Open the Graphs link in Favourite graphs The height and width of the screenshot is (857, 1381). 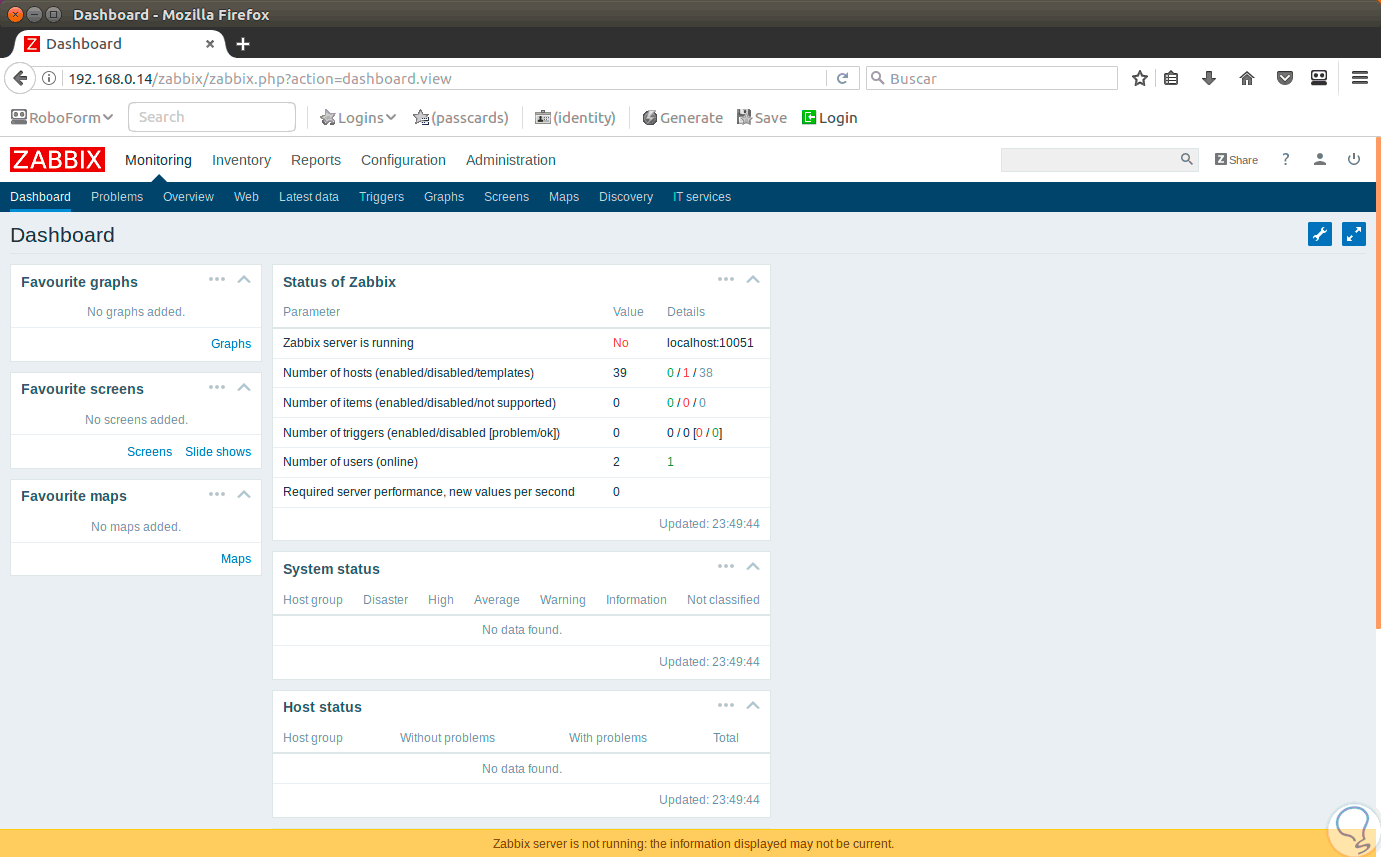pos(231,344)
